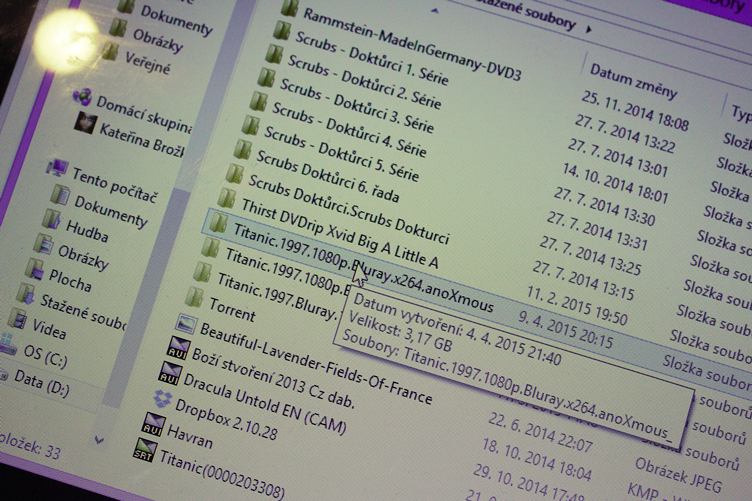This screenshot has width=752, height=501.
Task: Click the Videa folder icon in sidebar
Action: [x=18, y=319]
